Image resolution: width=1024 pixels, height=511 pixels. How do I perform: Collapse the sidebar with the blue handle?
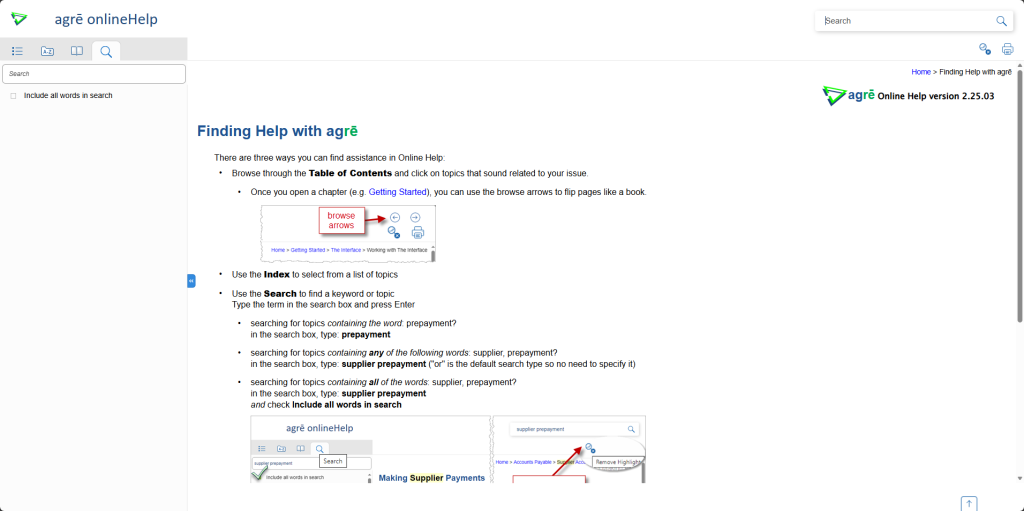(191, 281)
